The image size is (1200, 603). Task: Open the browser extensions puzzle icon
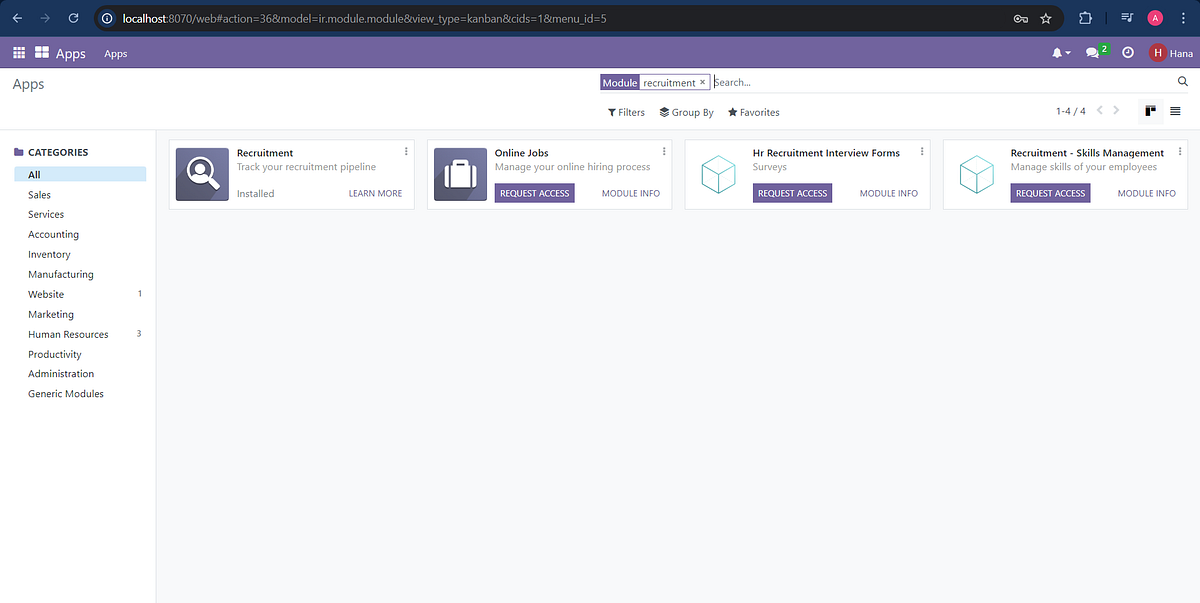click(1085, 18)
